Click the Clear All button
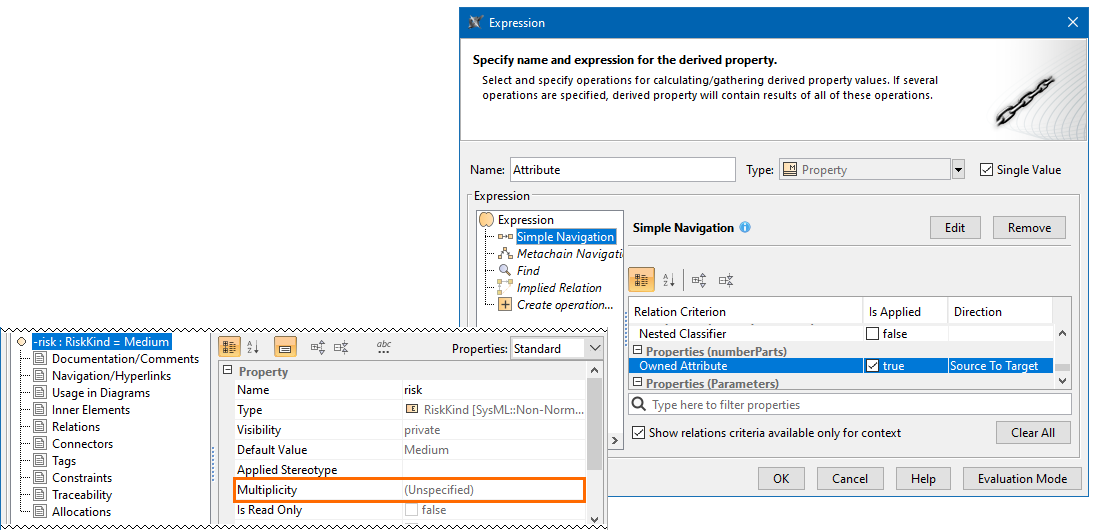 [x=1032, y=433]
